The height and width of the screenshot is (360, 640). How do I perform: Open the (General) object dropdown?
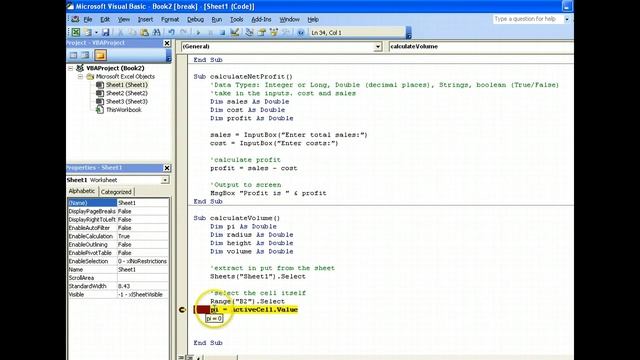(378, 47)
